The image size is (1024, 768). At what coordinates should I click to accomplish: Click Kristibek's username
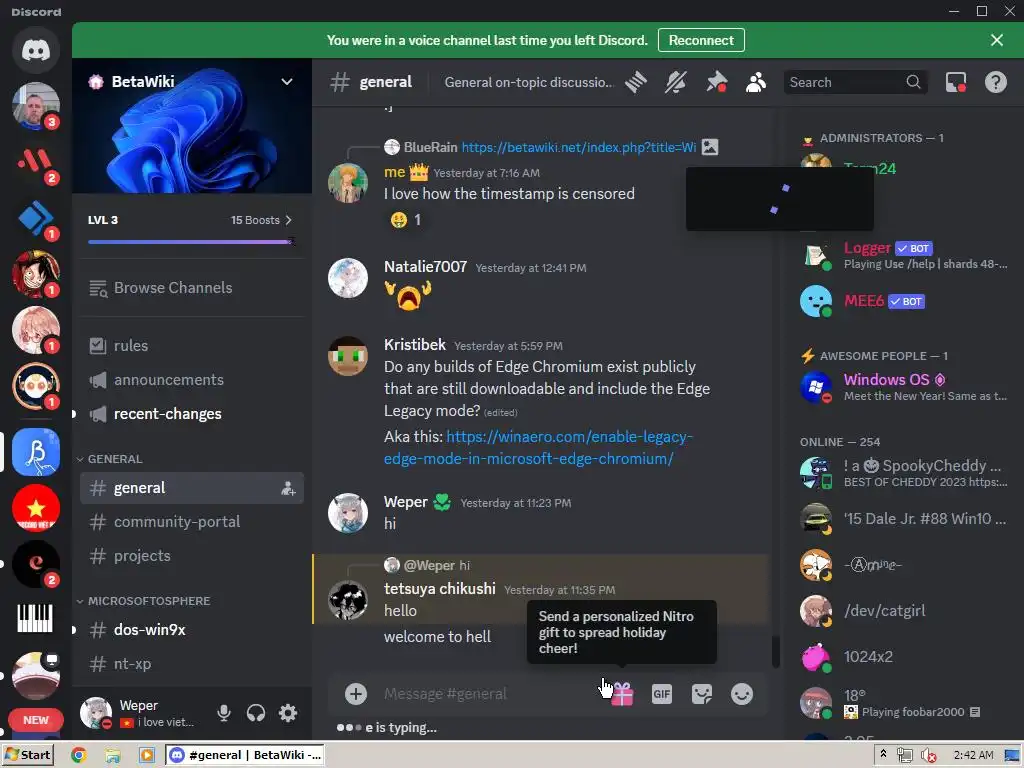coord(415,345)
